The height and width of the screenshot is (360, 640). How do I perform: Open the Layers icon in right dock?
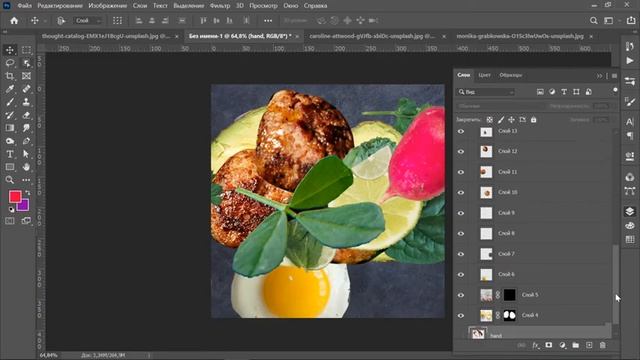pyautogui.click(x=630, y=211)
